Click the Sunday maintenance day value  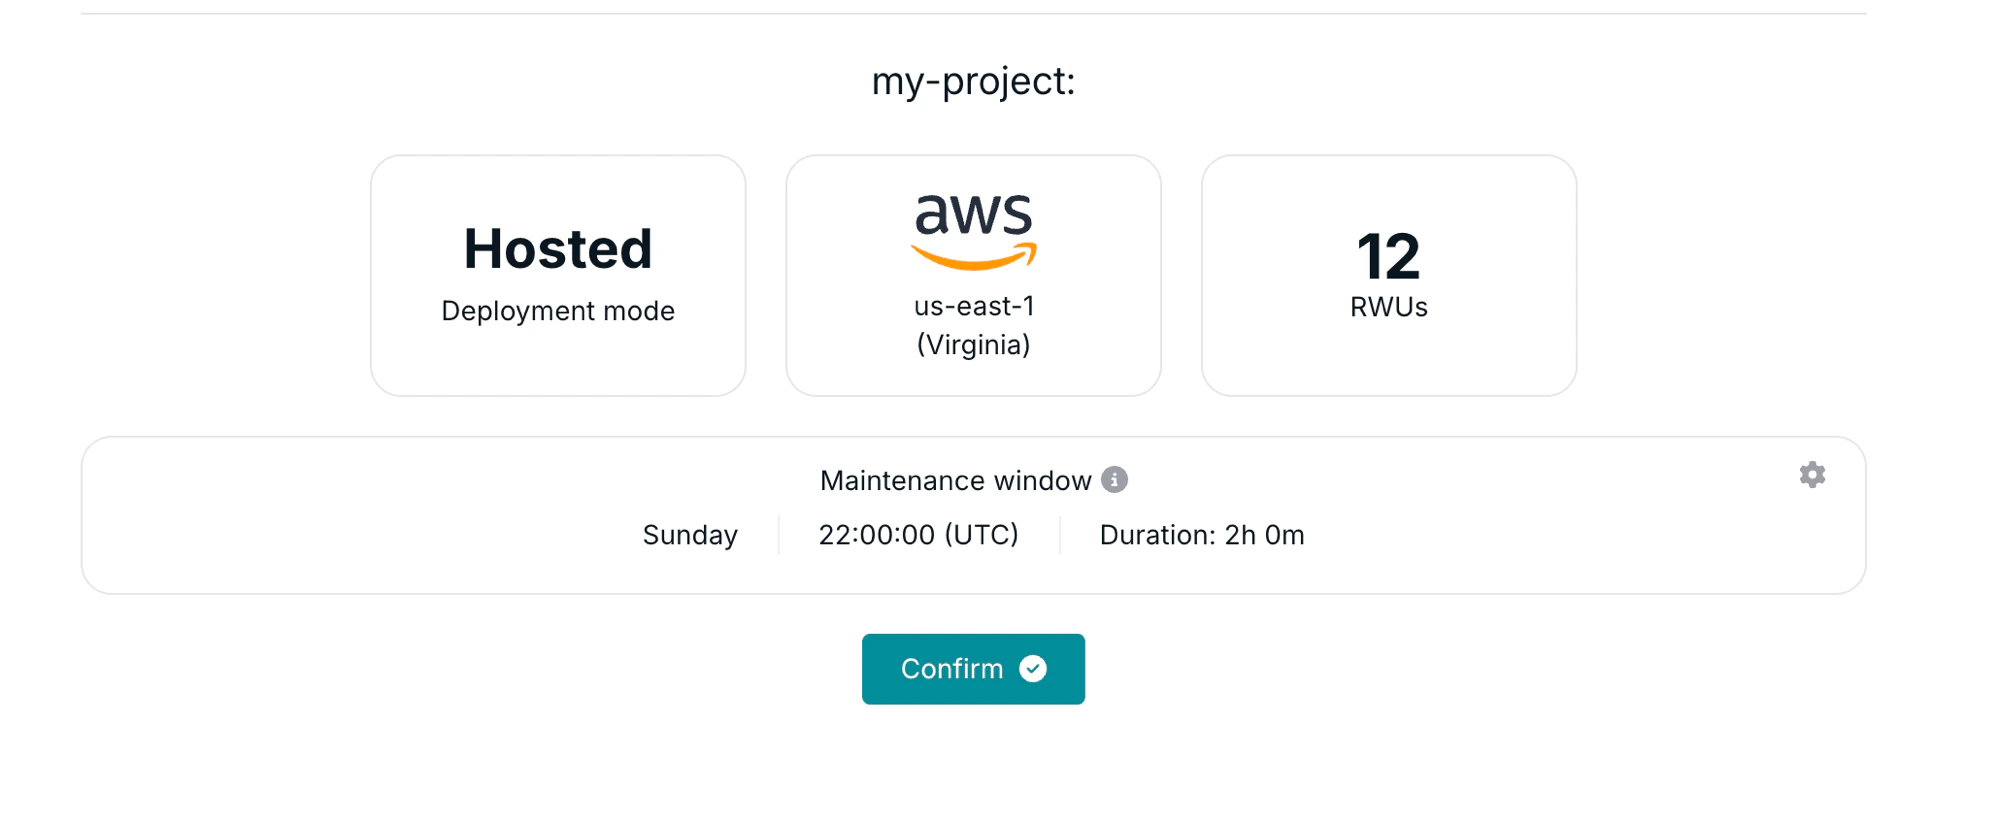tap(689, 535)
